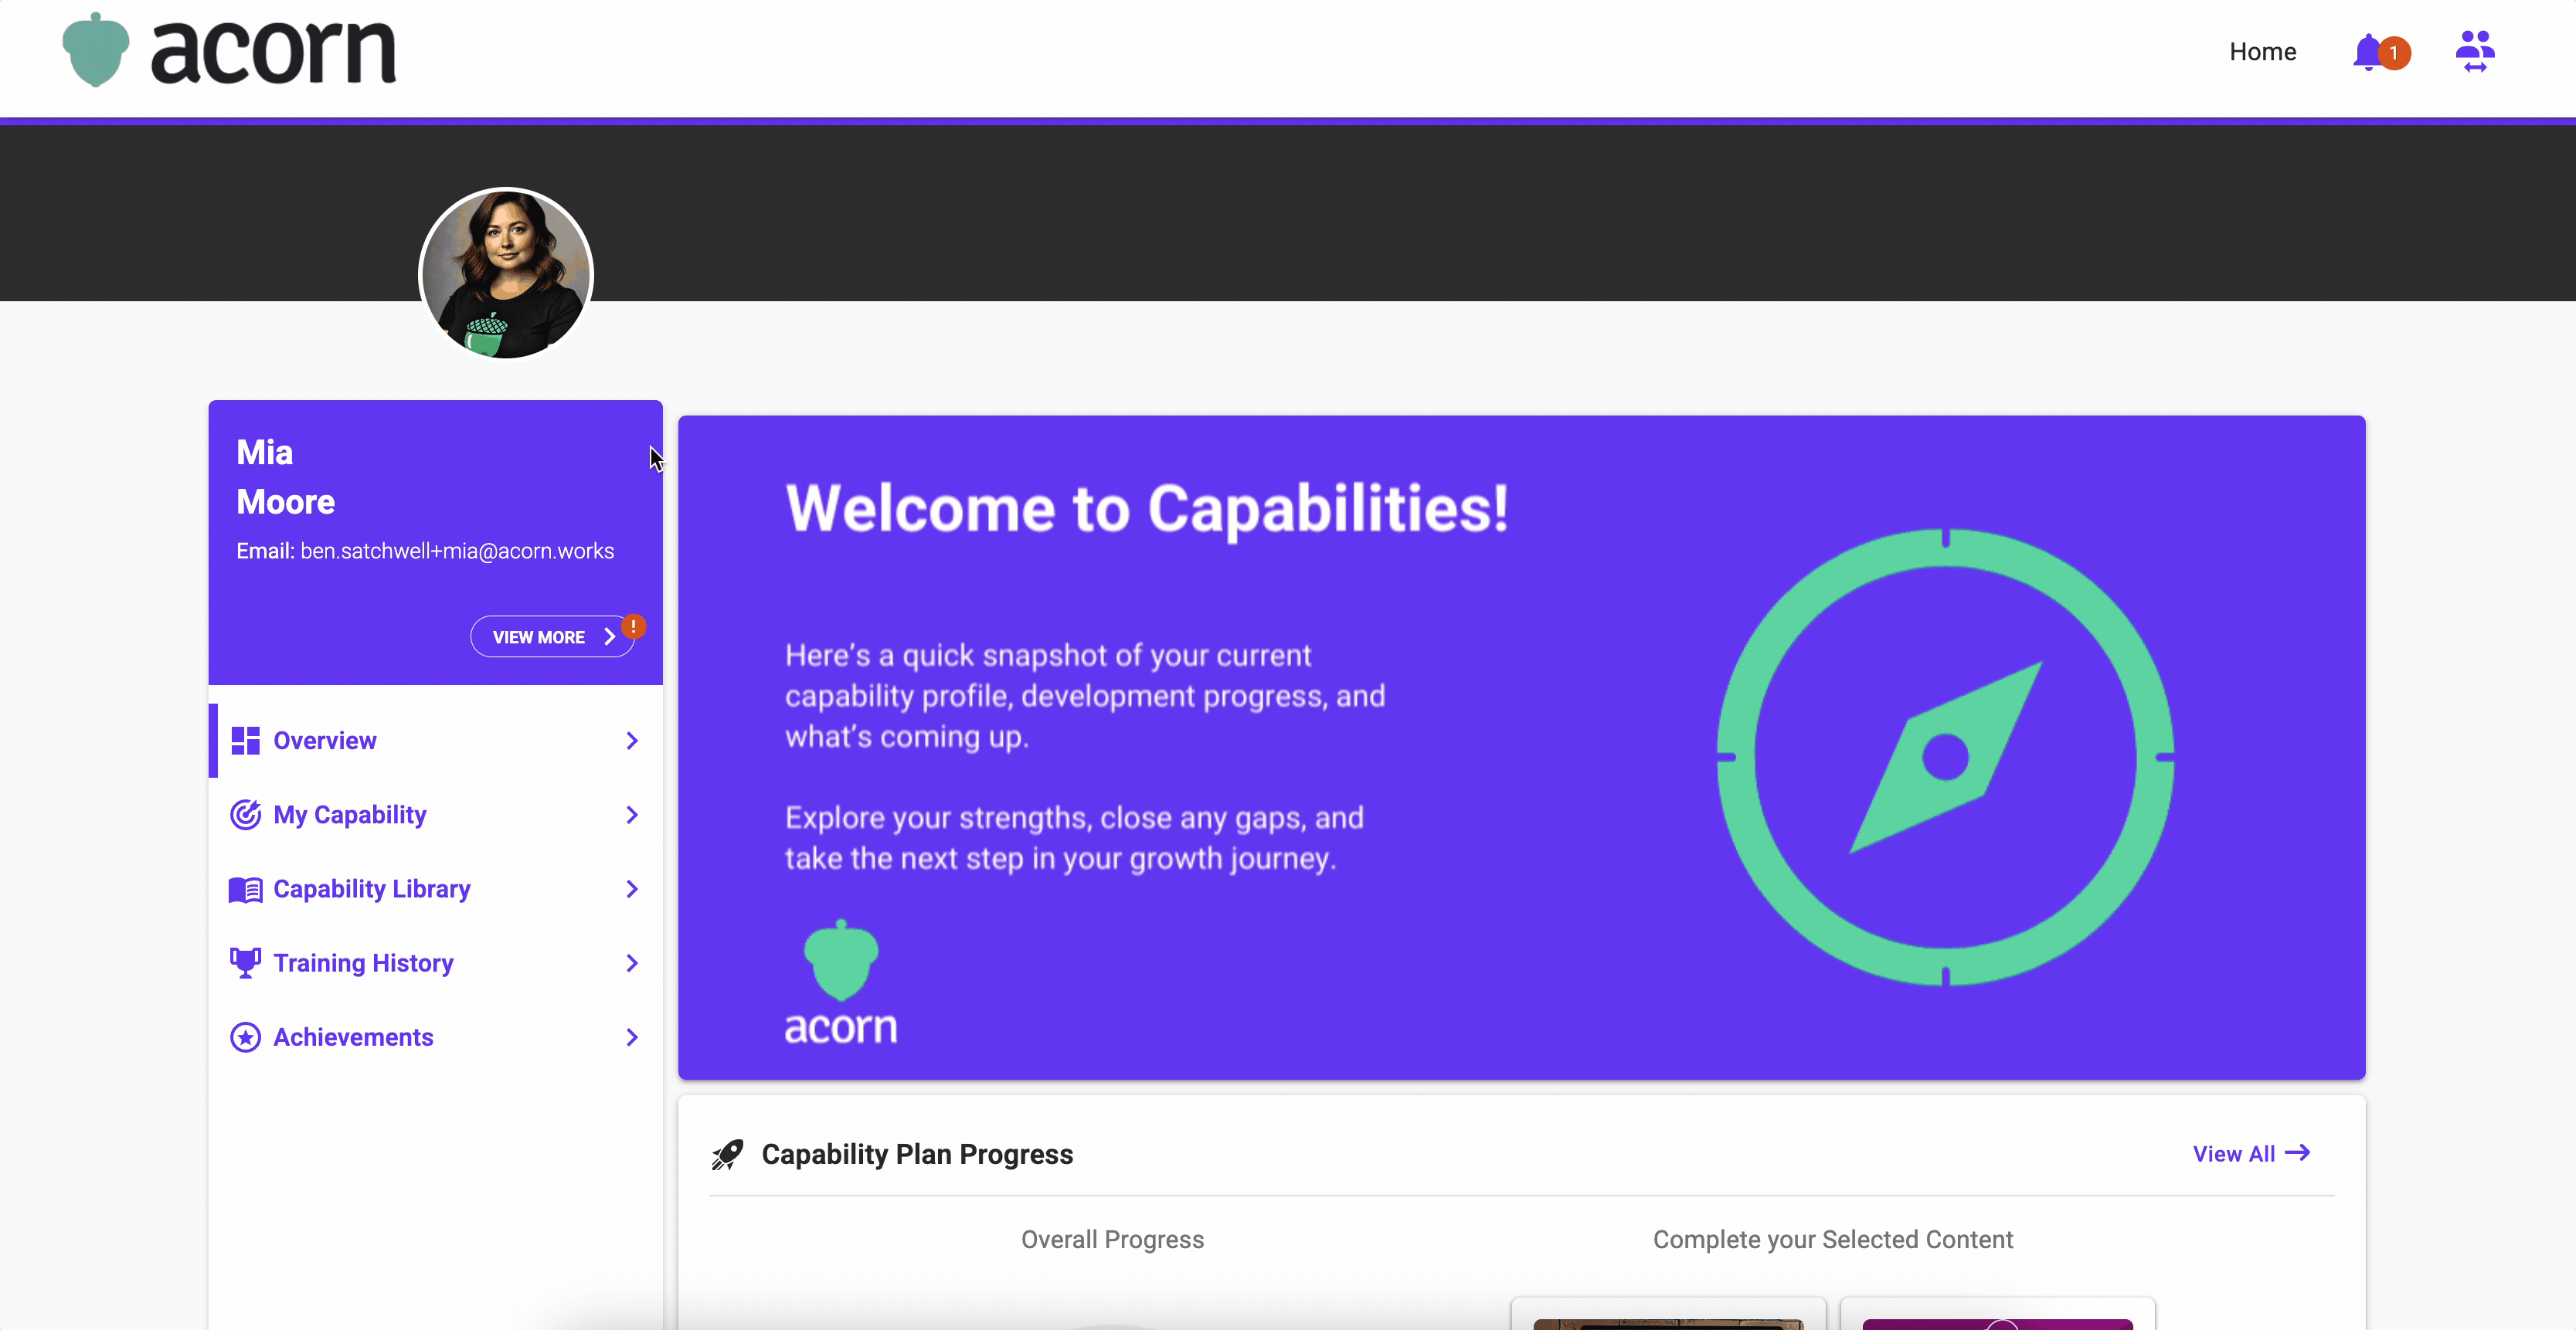Click the rocket icon beside Capability Plan Progress
Screen dimensions: 2576x1330
pyautogui.click(x=727, y=1155)
